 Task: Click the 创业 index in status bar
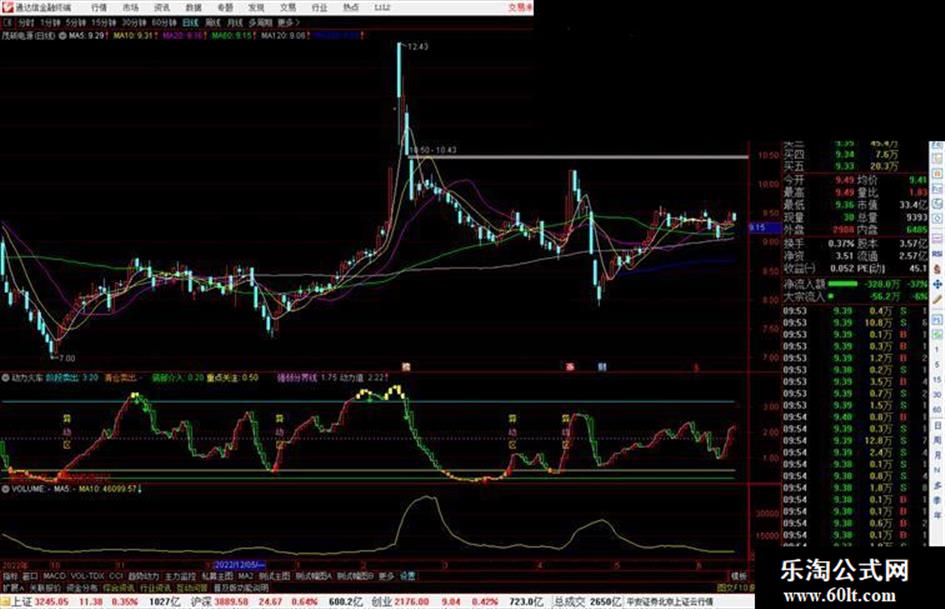click(x=381, y=602)
